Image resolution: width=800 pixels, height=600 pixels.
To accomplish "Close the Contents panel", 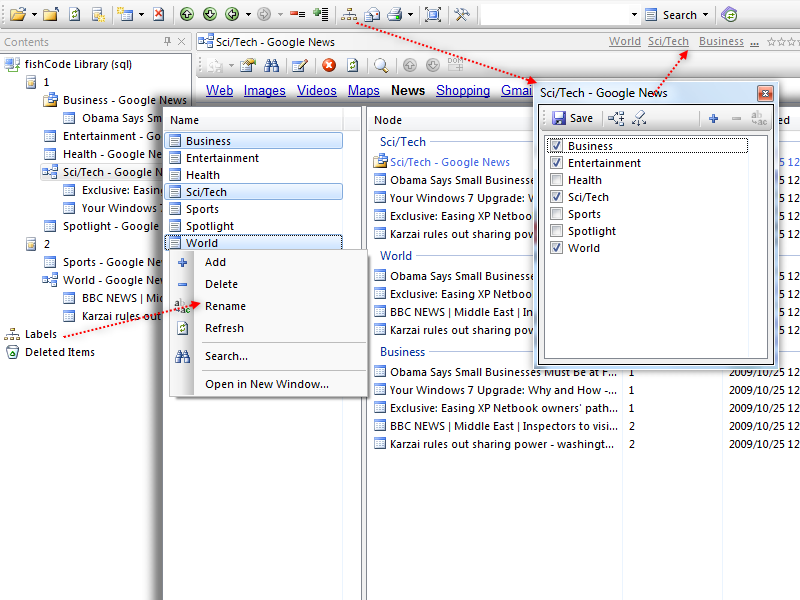I will click(182, 41).
